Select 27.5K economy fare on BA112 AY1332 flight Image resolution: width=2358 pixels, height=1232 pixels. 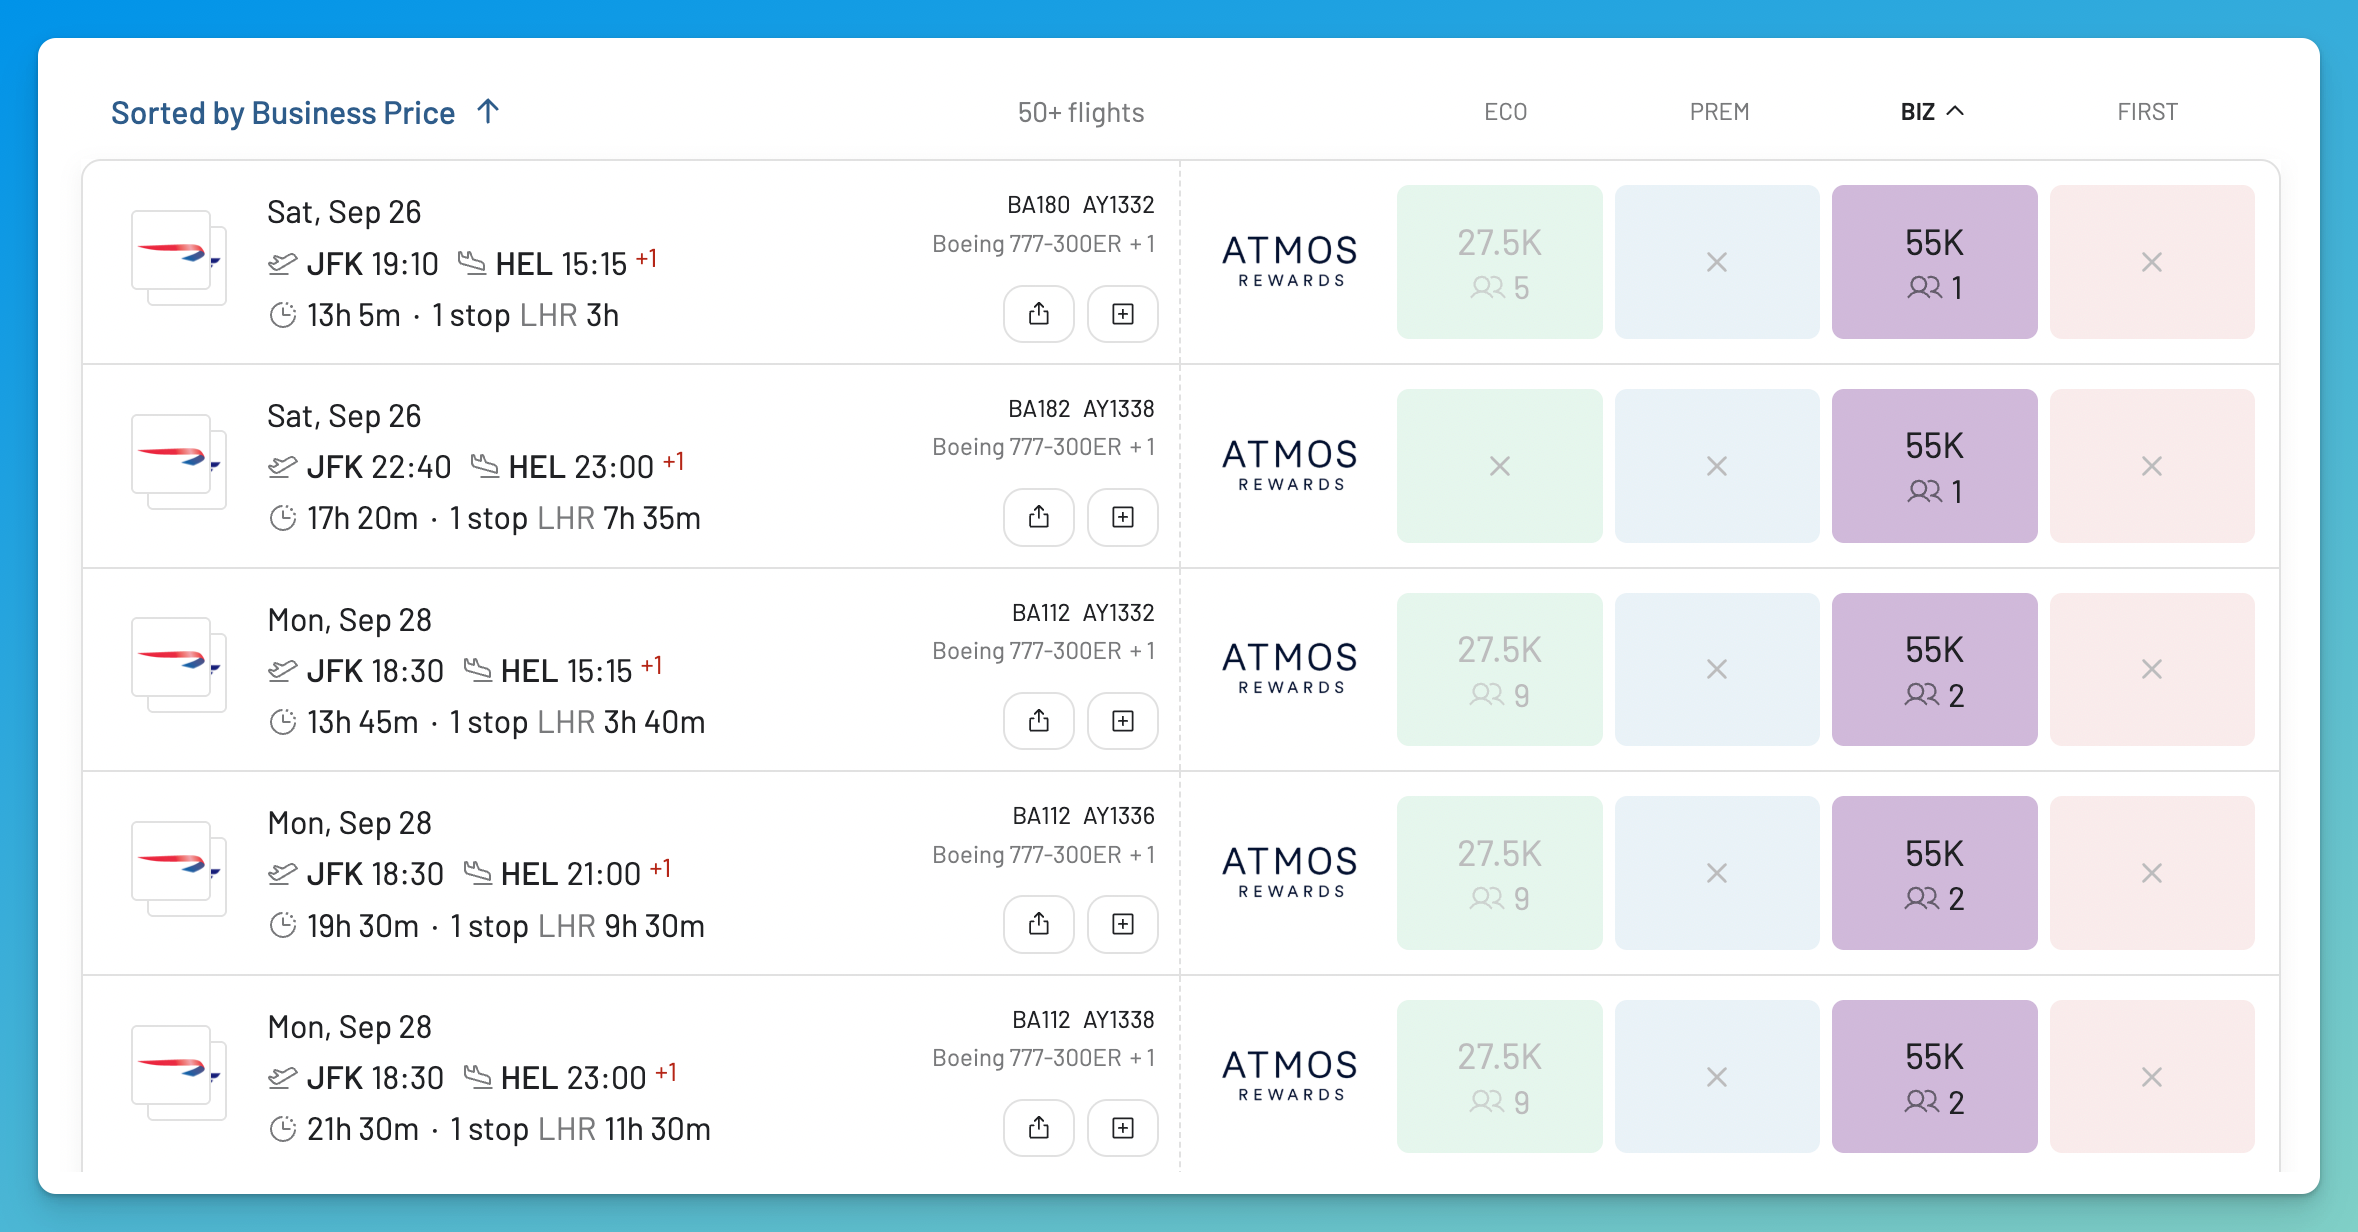(1499, 669)
